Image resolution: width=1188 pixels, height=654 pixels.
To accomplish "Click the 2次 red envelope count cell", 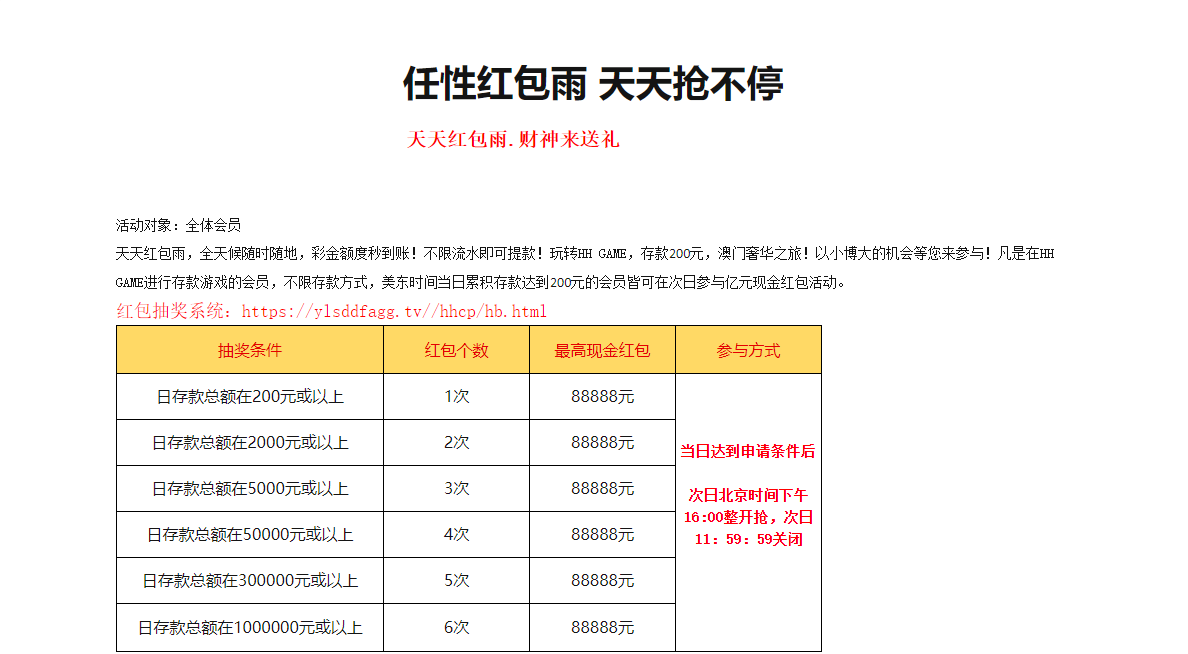I will point(456,443).
